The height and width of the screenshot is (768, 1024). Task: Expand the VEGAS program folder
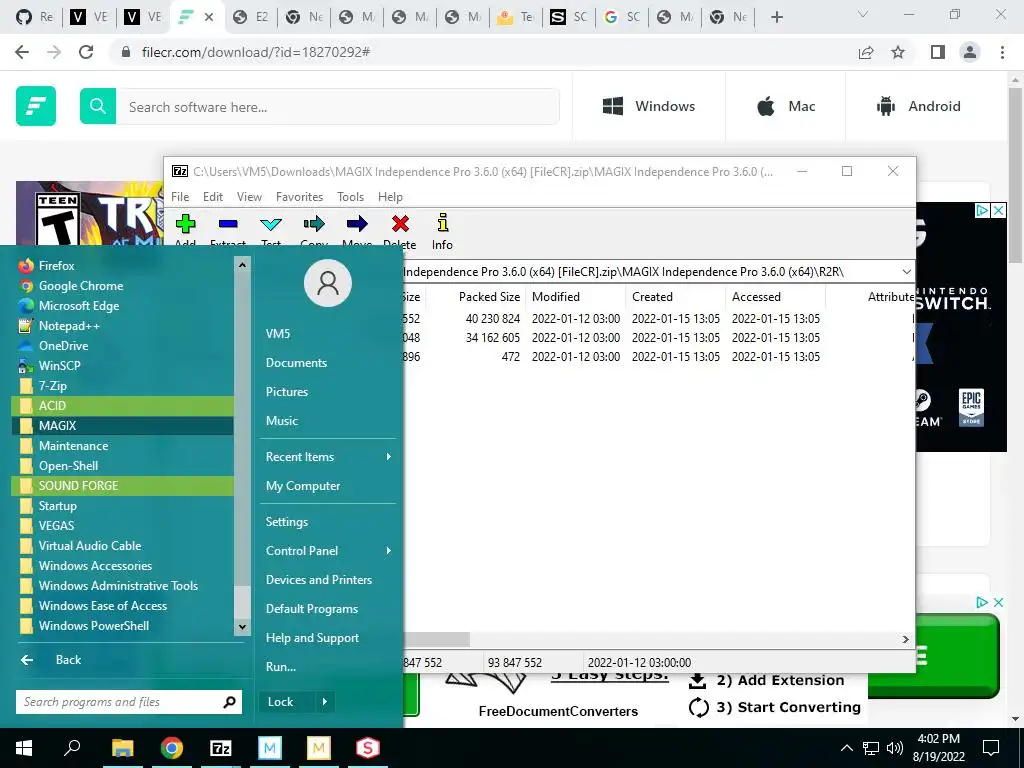tap(122, 526)
